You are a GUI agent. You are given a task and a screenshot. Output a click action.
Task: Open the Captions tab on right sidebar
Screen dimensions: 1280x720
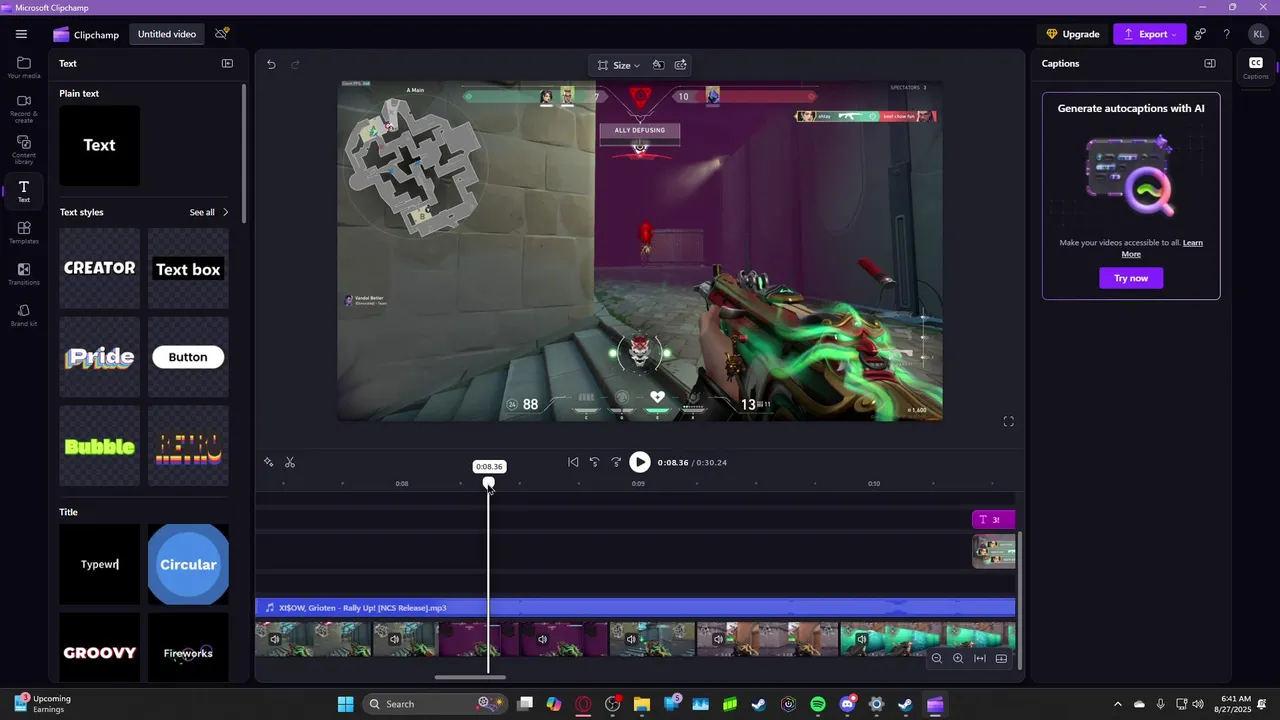coord(1256,68)
